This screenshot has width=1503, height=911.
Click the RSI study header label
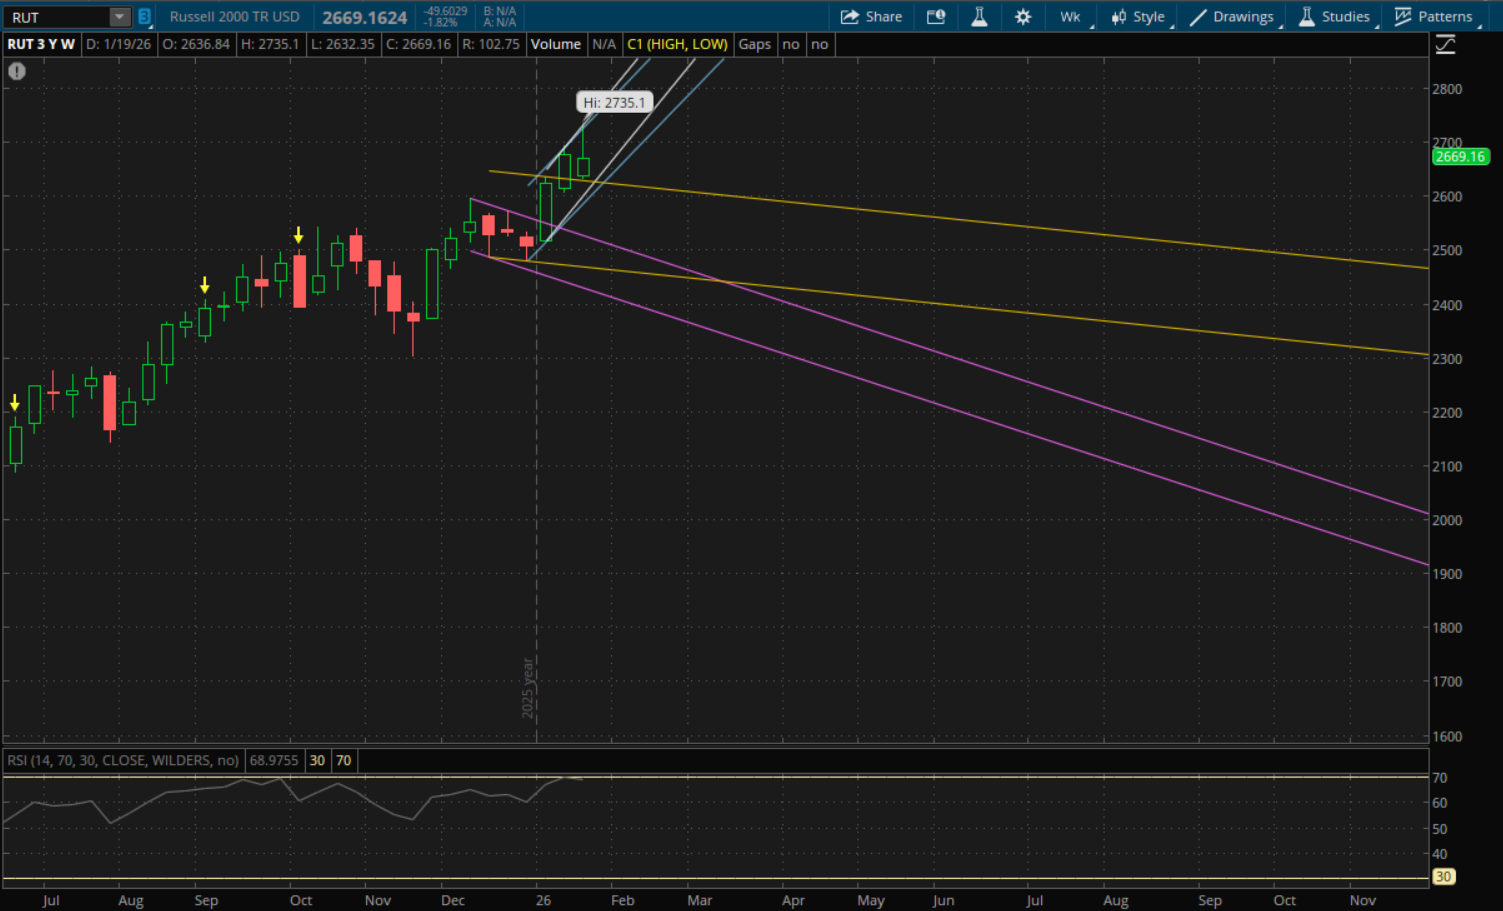123,760
